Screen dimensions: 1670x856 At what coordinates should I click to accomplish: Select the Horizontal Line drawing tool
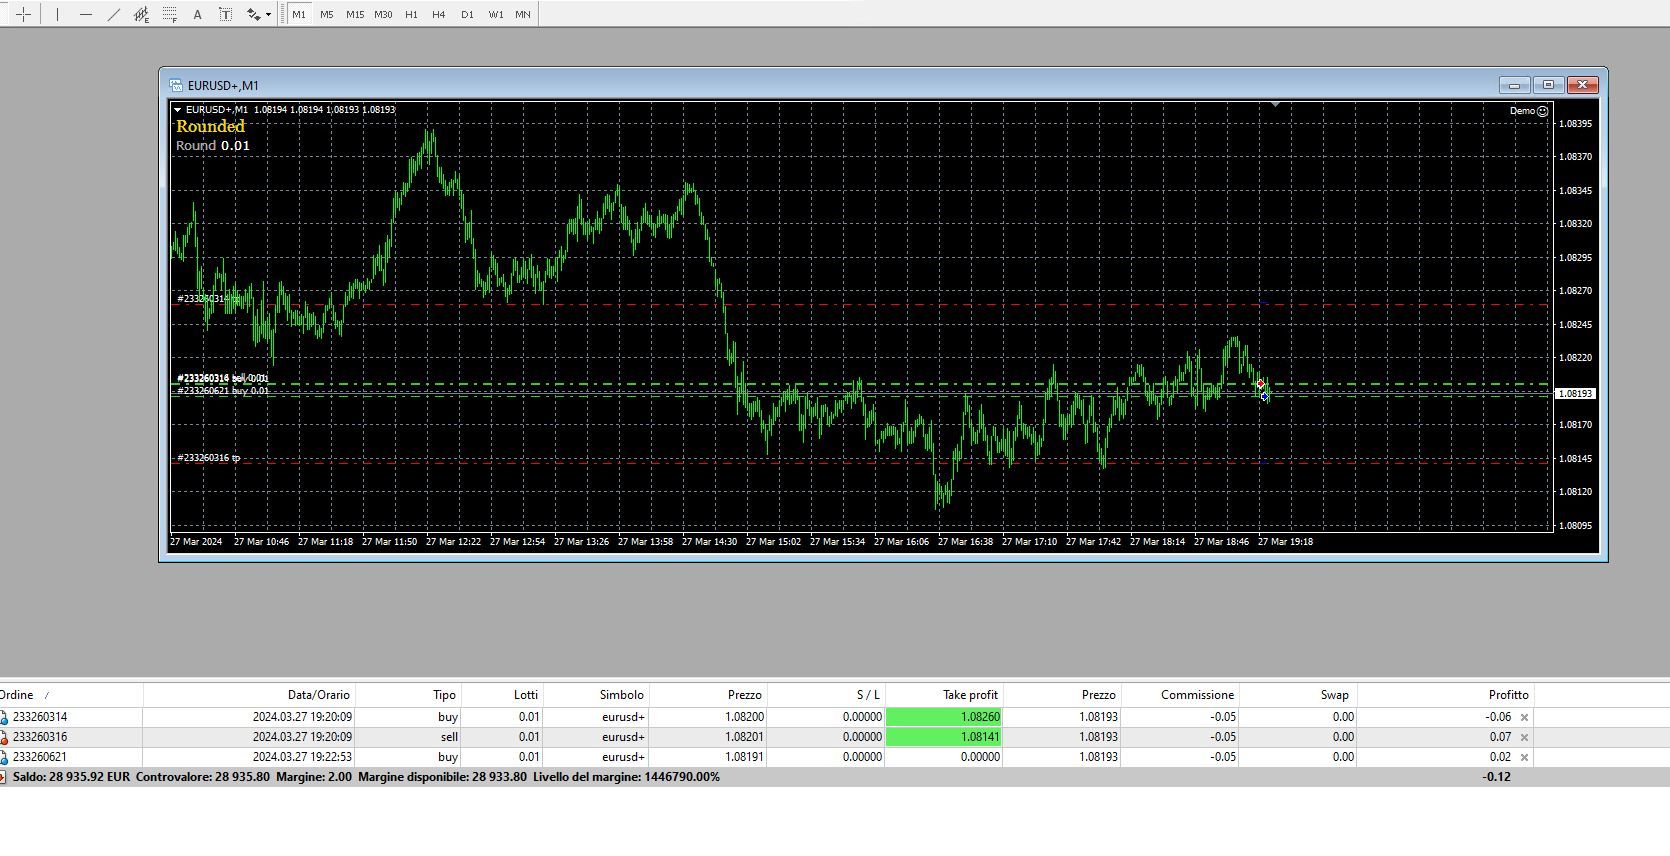pos(85,14)
